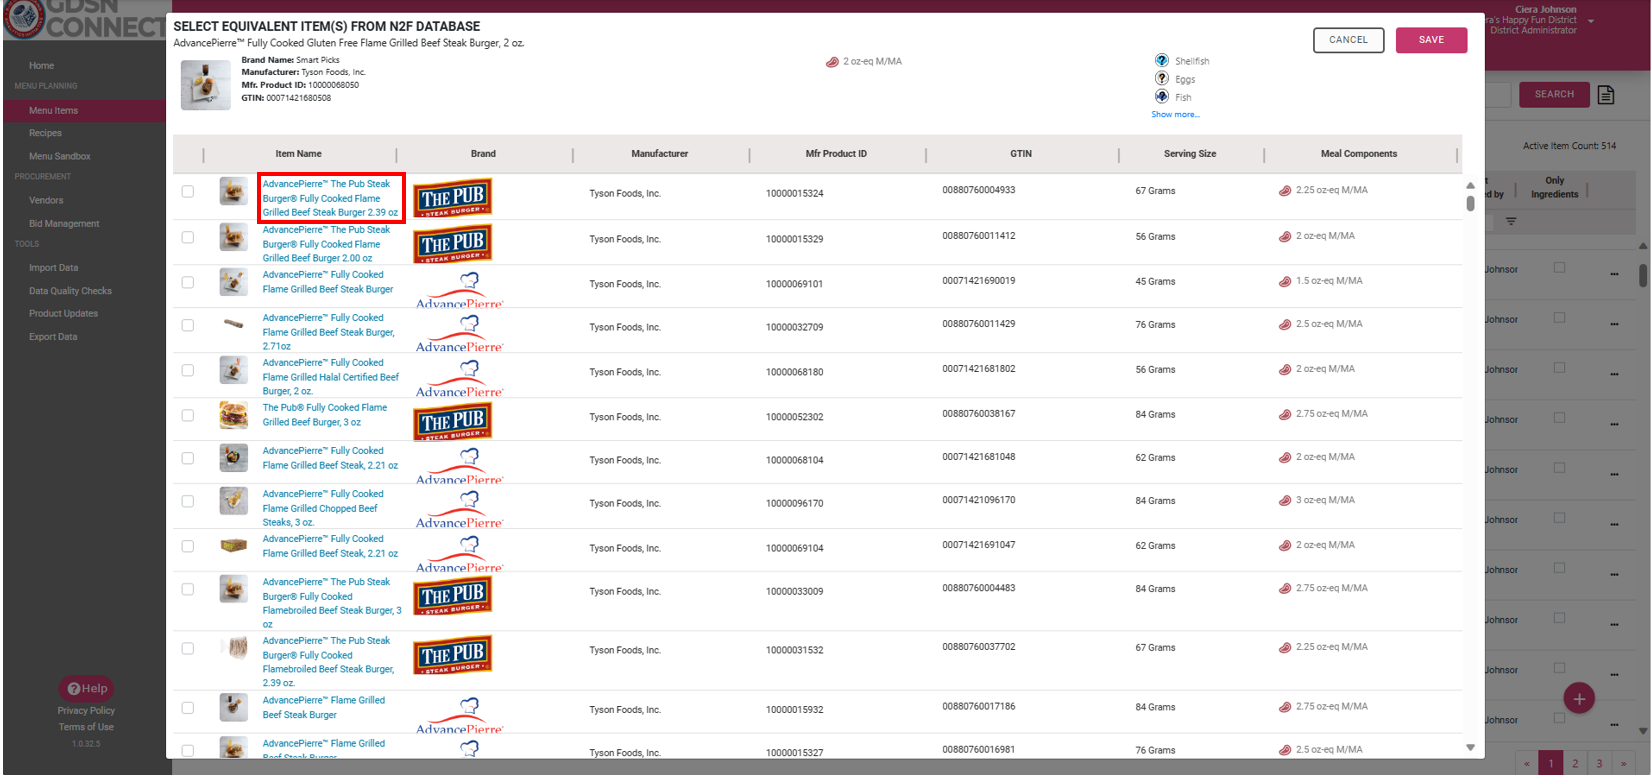
Task: Open Menu Items in the sidebar
Action: pos(53,111)
